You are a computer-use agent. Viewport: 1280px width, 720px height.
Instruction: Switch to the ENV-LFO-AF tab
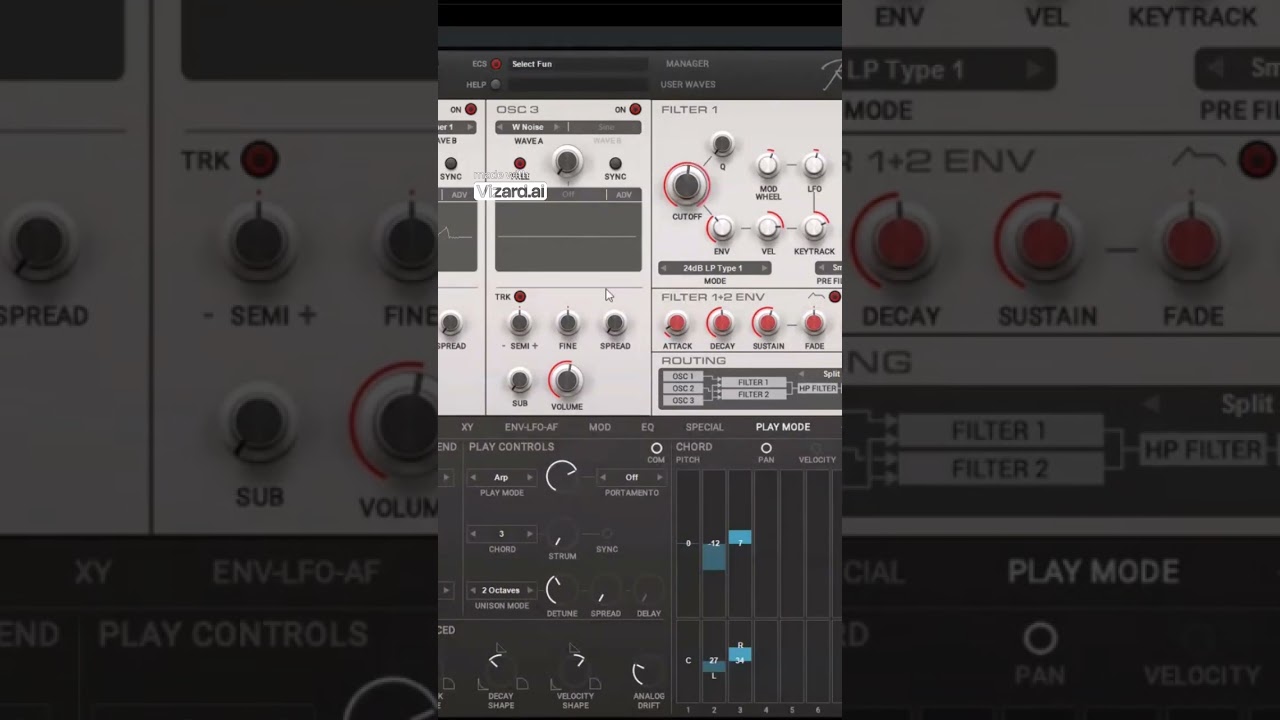tap(531, 427)
